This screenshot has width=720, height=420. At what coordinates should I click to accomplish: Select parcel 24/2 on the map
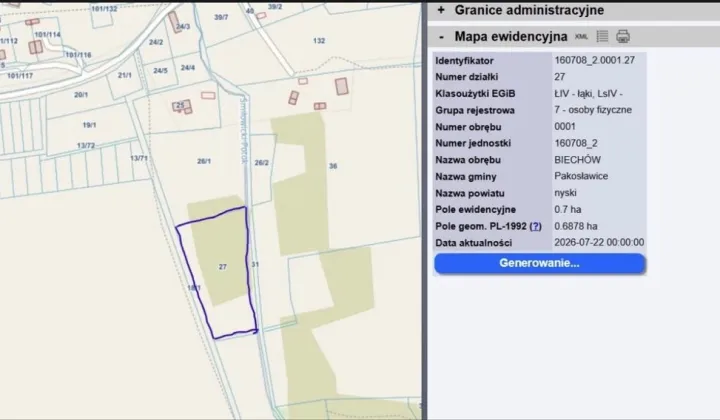tap(156, 42)
